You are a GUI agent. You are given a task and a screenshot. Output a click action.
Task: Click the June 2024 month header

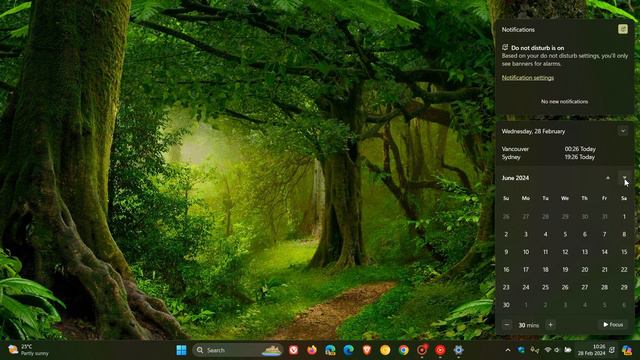point(515,178)
